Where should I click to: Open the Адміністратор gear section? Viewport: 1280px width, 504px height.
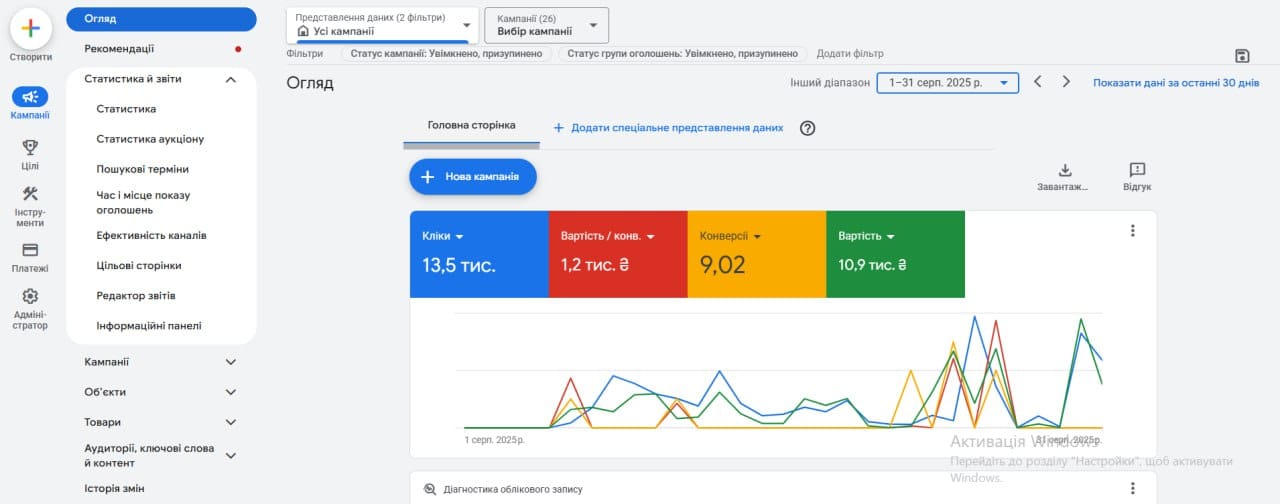(x=30, y=296)
